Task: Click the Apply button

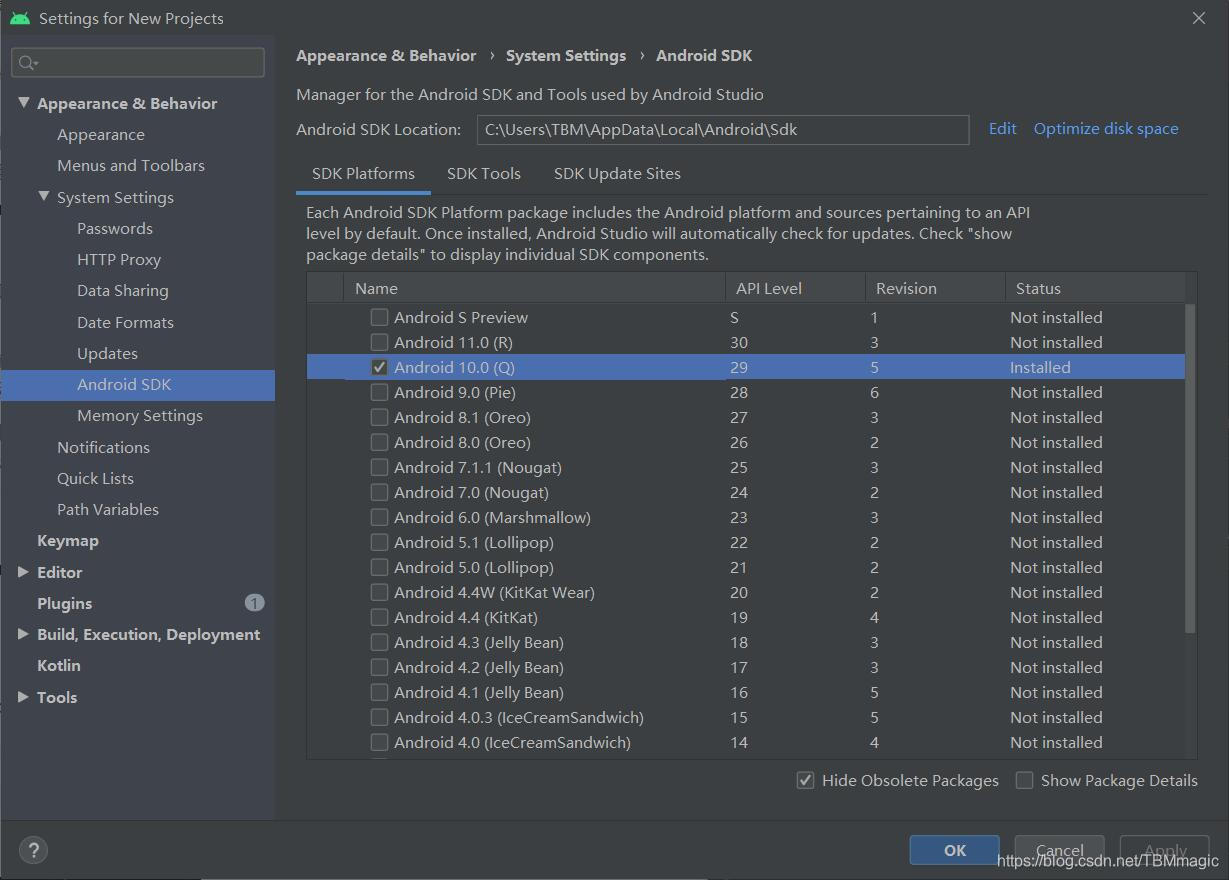Action: 1165,850
